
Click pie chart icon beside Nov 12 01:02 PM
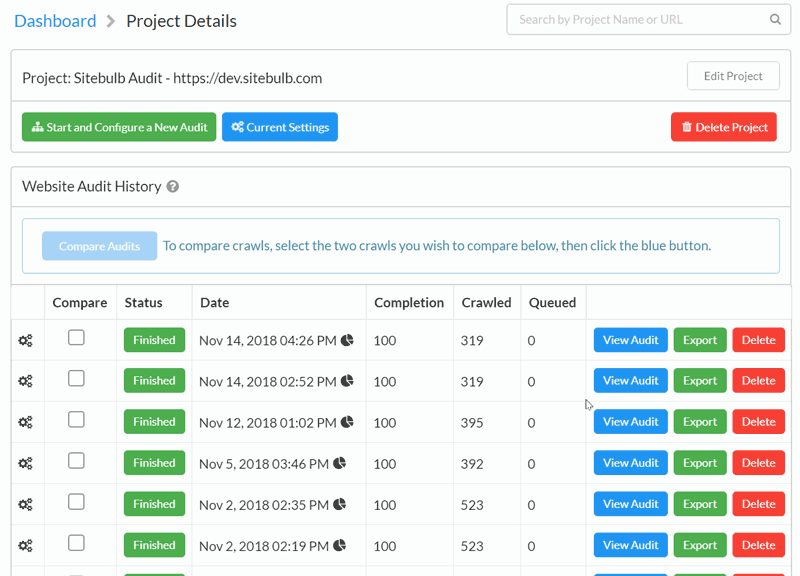coord(347,422)
